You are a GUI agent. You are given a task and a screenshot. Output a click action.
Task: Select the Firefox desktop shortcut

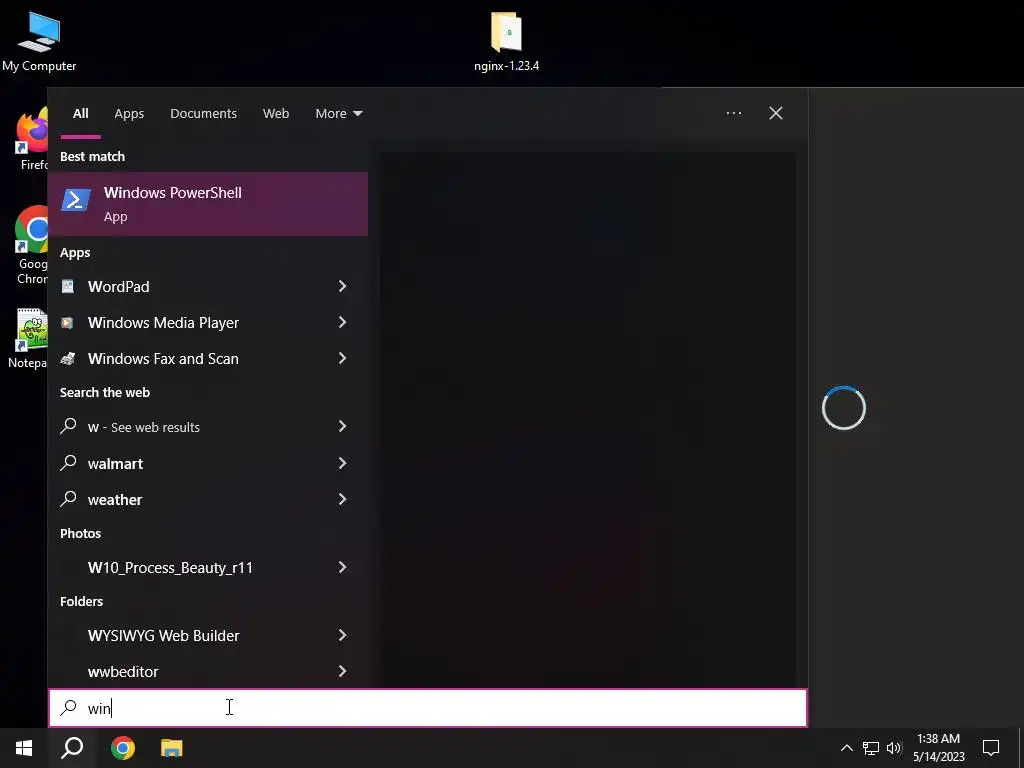[x=31, y=140]
